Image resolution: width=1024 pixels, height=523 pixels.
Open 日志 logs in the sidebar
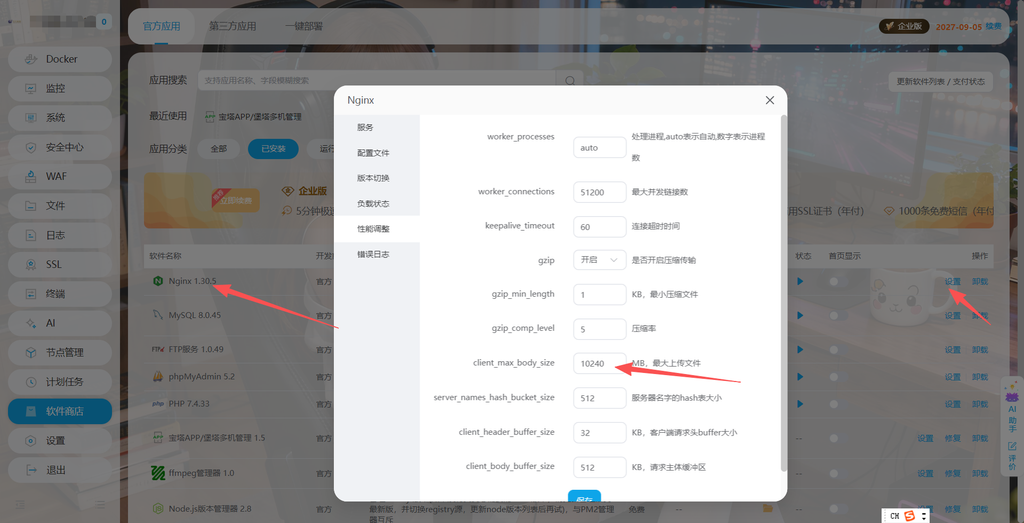(x=59, y=235)
